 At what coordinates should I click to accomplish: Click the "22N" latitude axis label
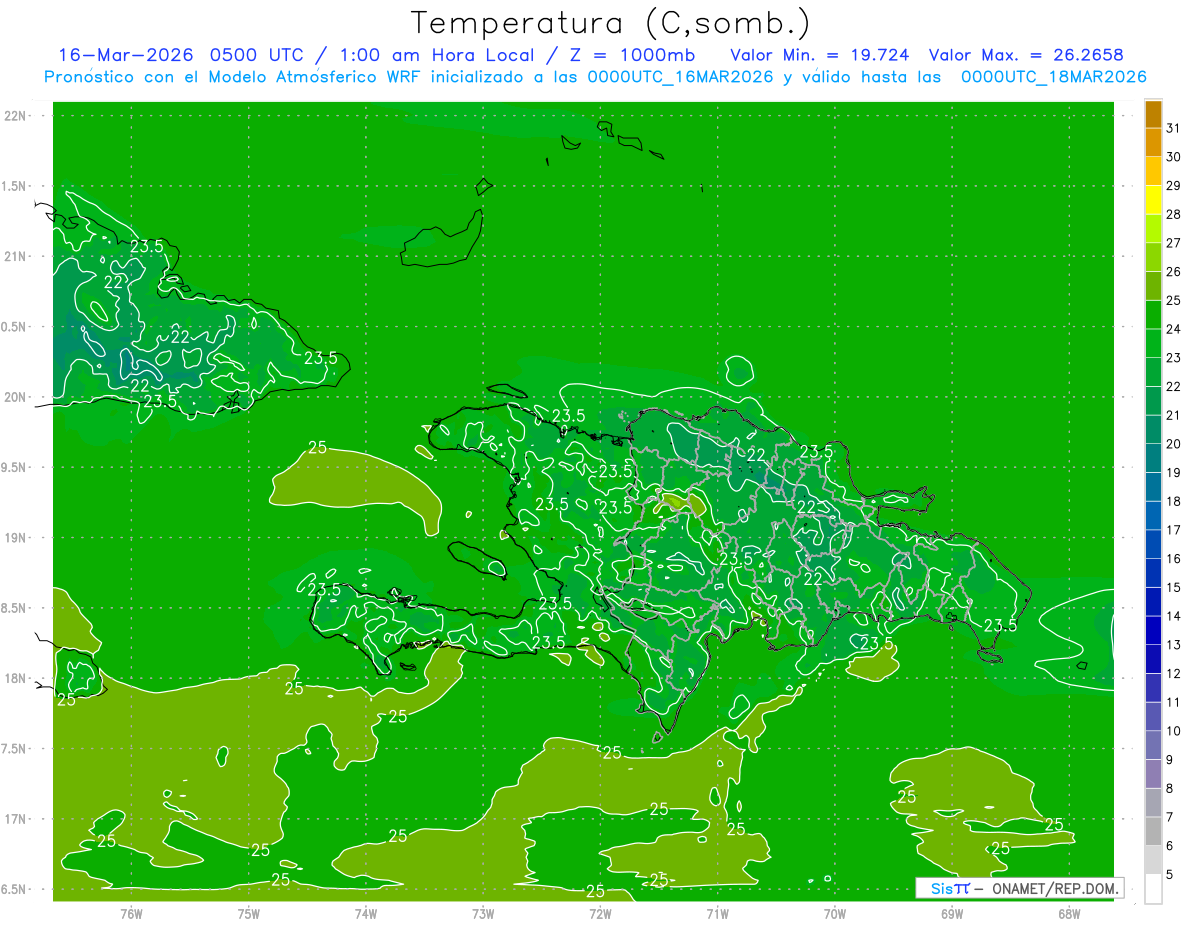(x=15, y=115)
